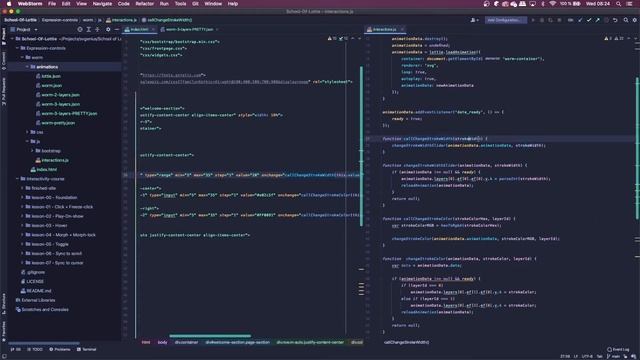Expand the finished-site folder

point(22,188)
